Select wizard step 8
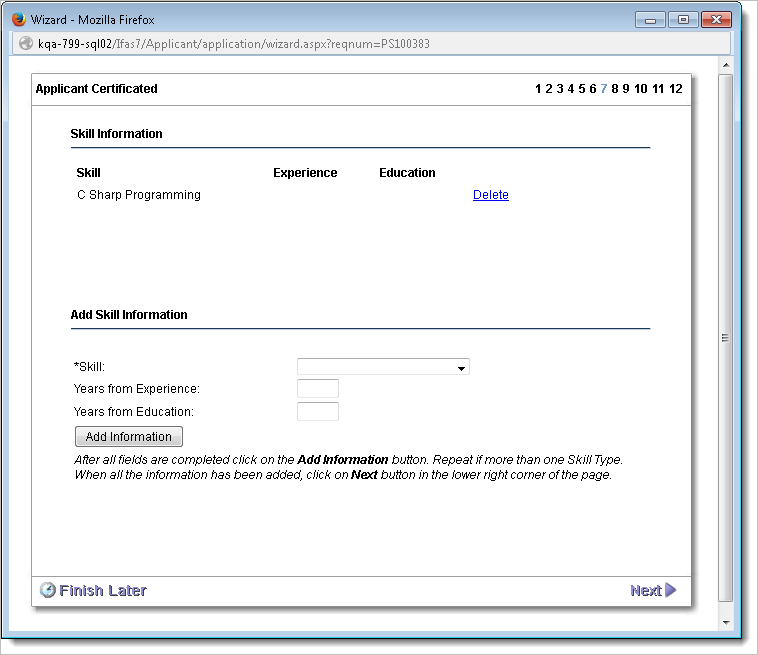 [615, 89]
